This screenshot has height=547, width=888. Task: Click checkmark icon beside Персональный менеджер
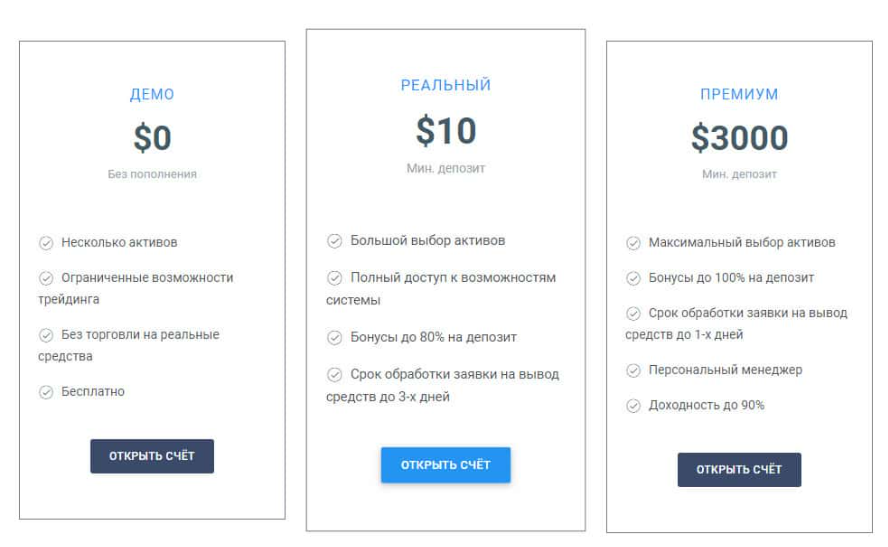pos(633,370)
